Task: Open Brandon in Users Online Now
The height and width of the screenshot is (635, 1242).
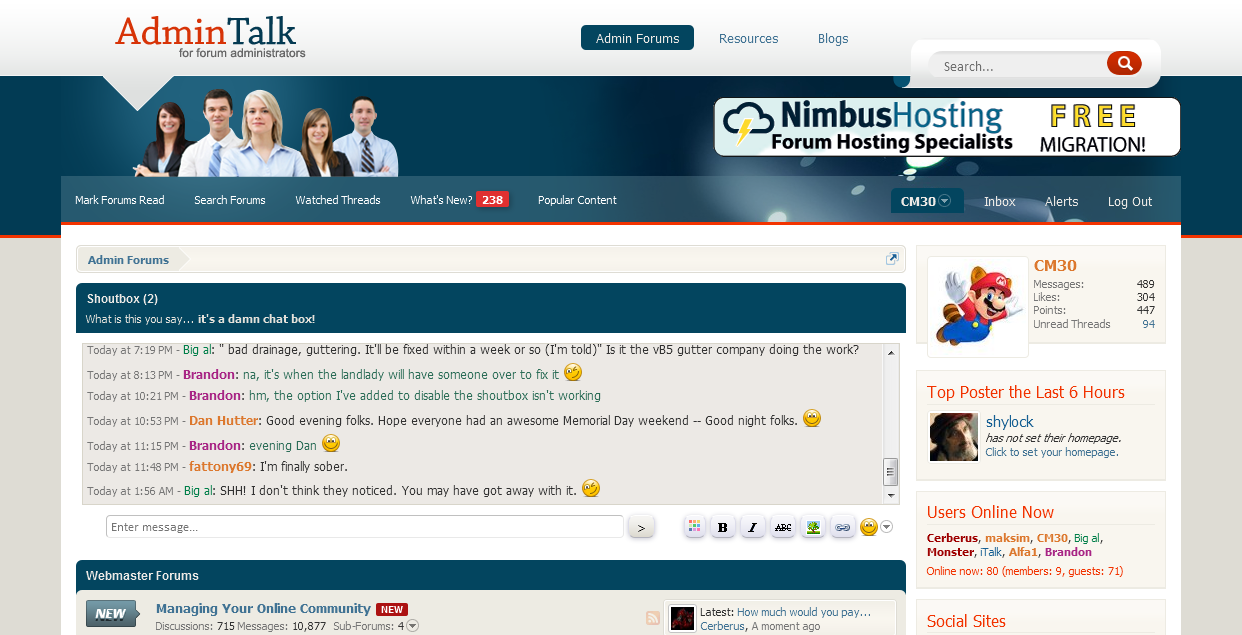Action: [x=1068, y=552]
